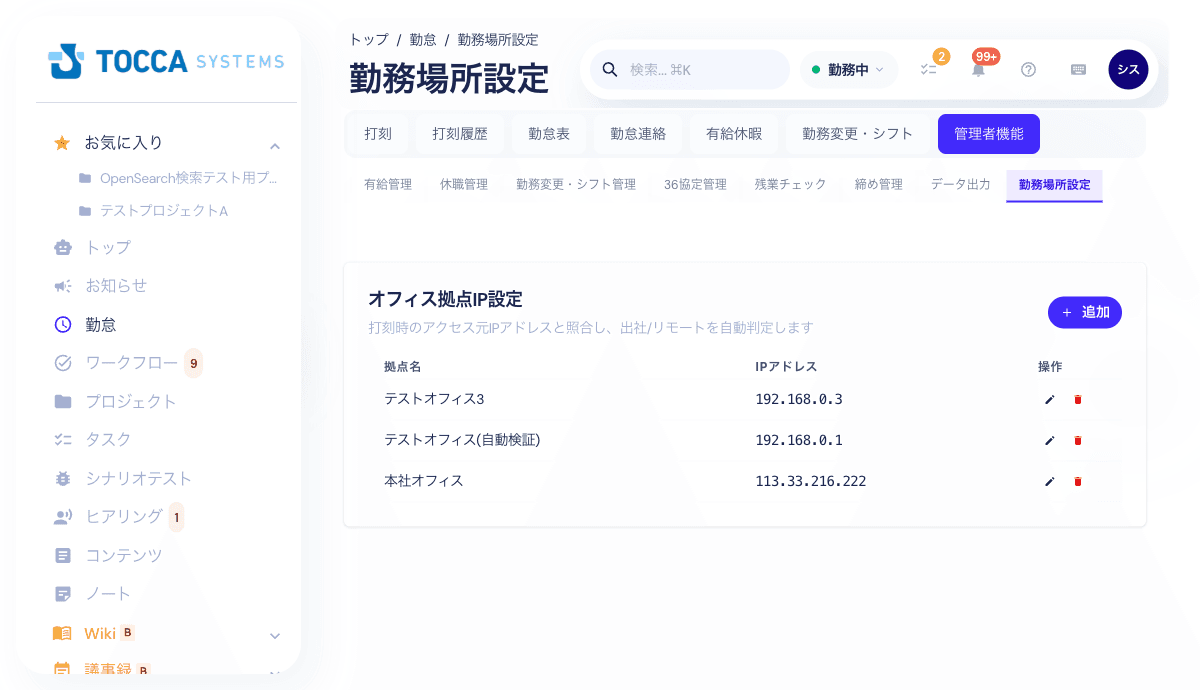Image resolution: width=1200 pixels, height=690 pixels.
Task: Open the 残業チェック sub-tab
Action: click(x=791, y=185)
